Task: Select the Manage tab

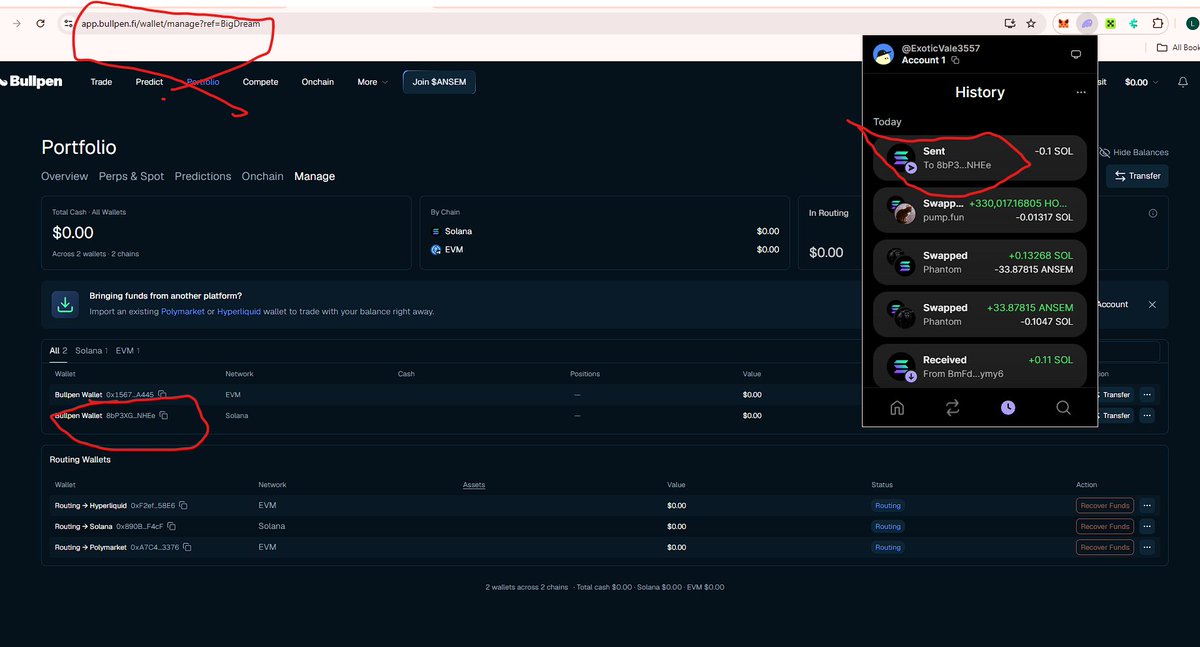Action: [314, 176]
